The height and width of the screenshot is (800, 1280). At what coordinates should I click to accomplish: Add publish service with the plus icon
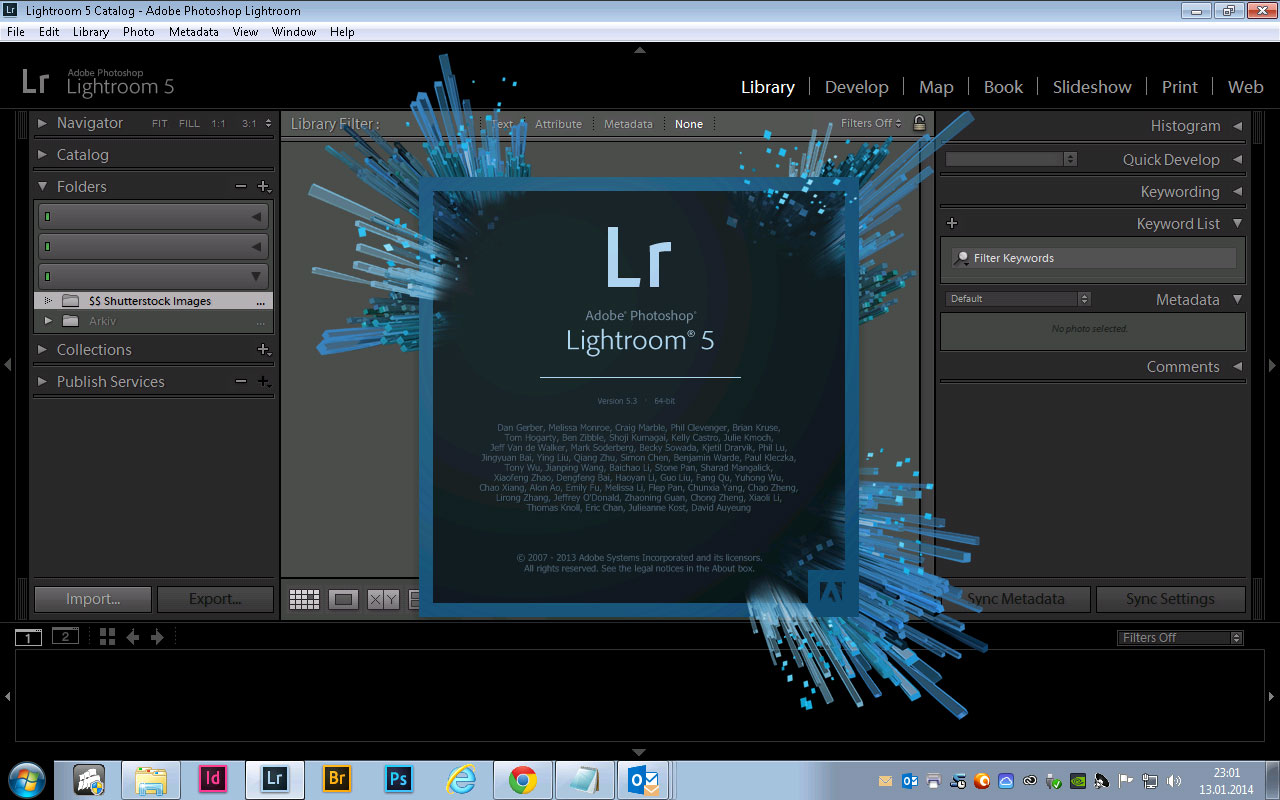point(264,382)
